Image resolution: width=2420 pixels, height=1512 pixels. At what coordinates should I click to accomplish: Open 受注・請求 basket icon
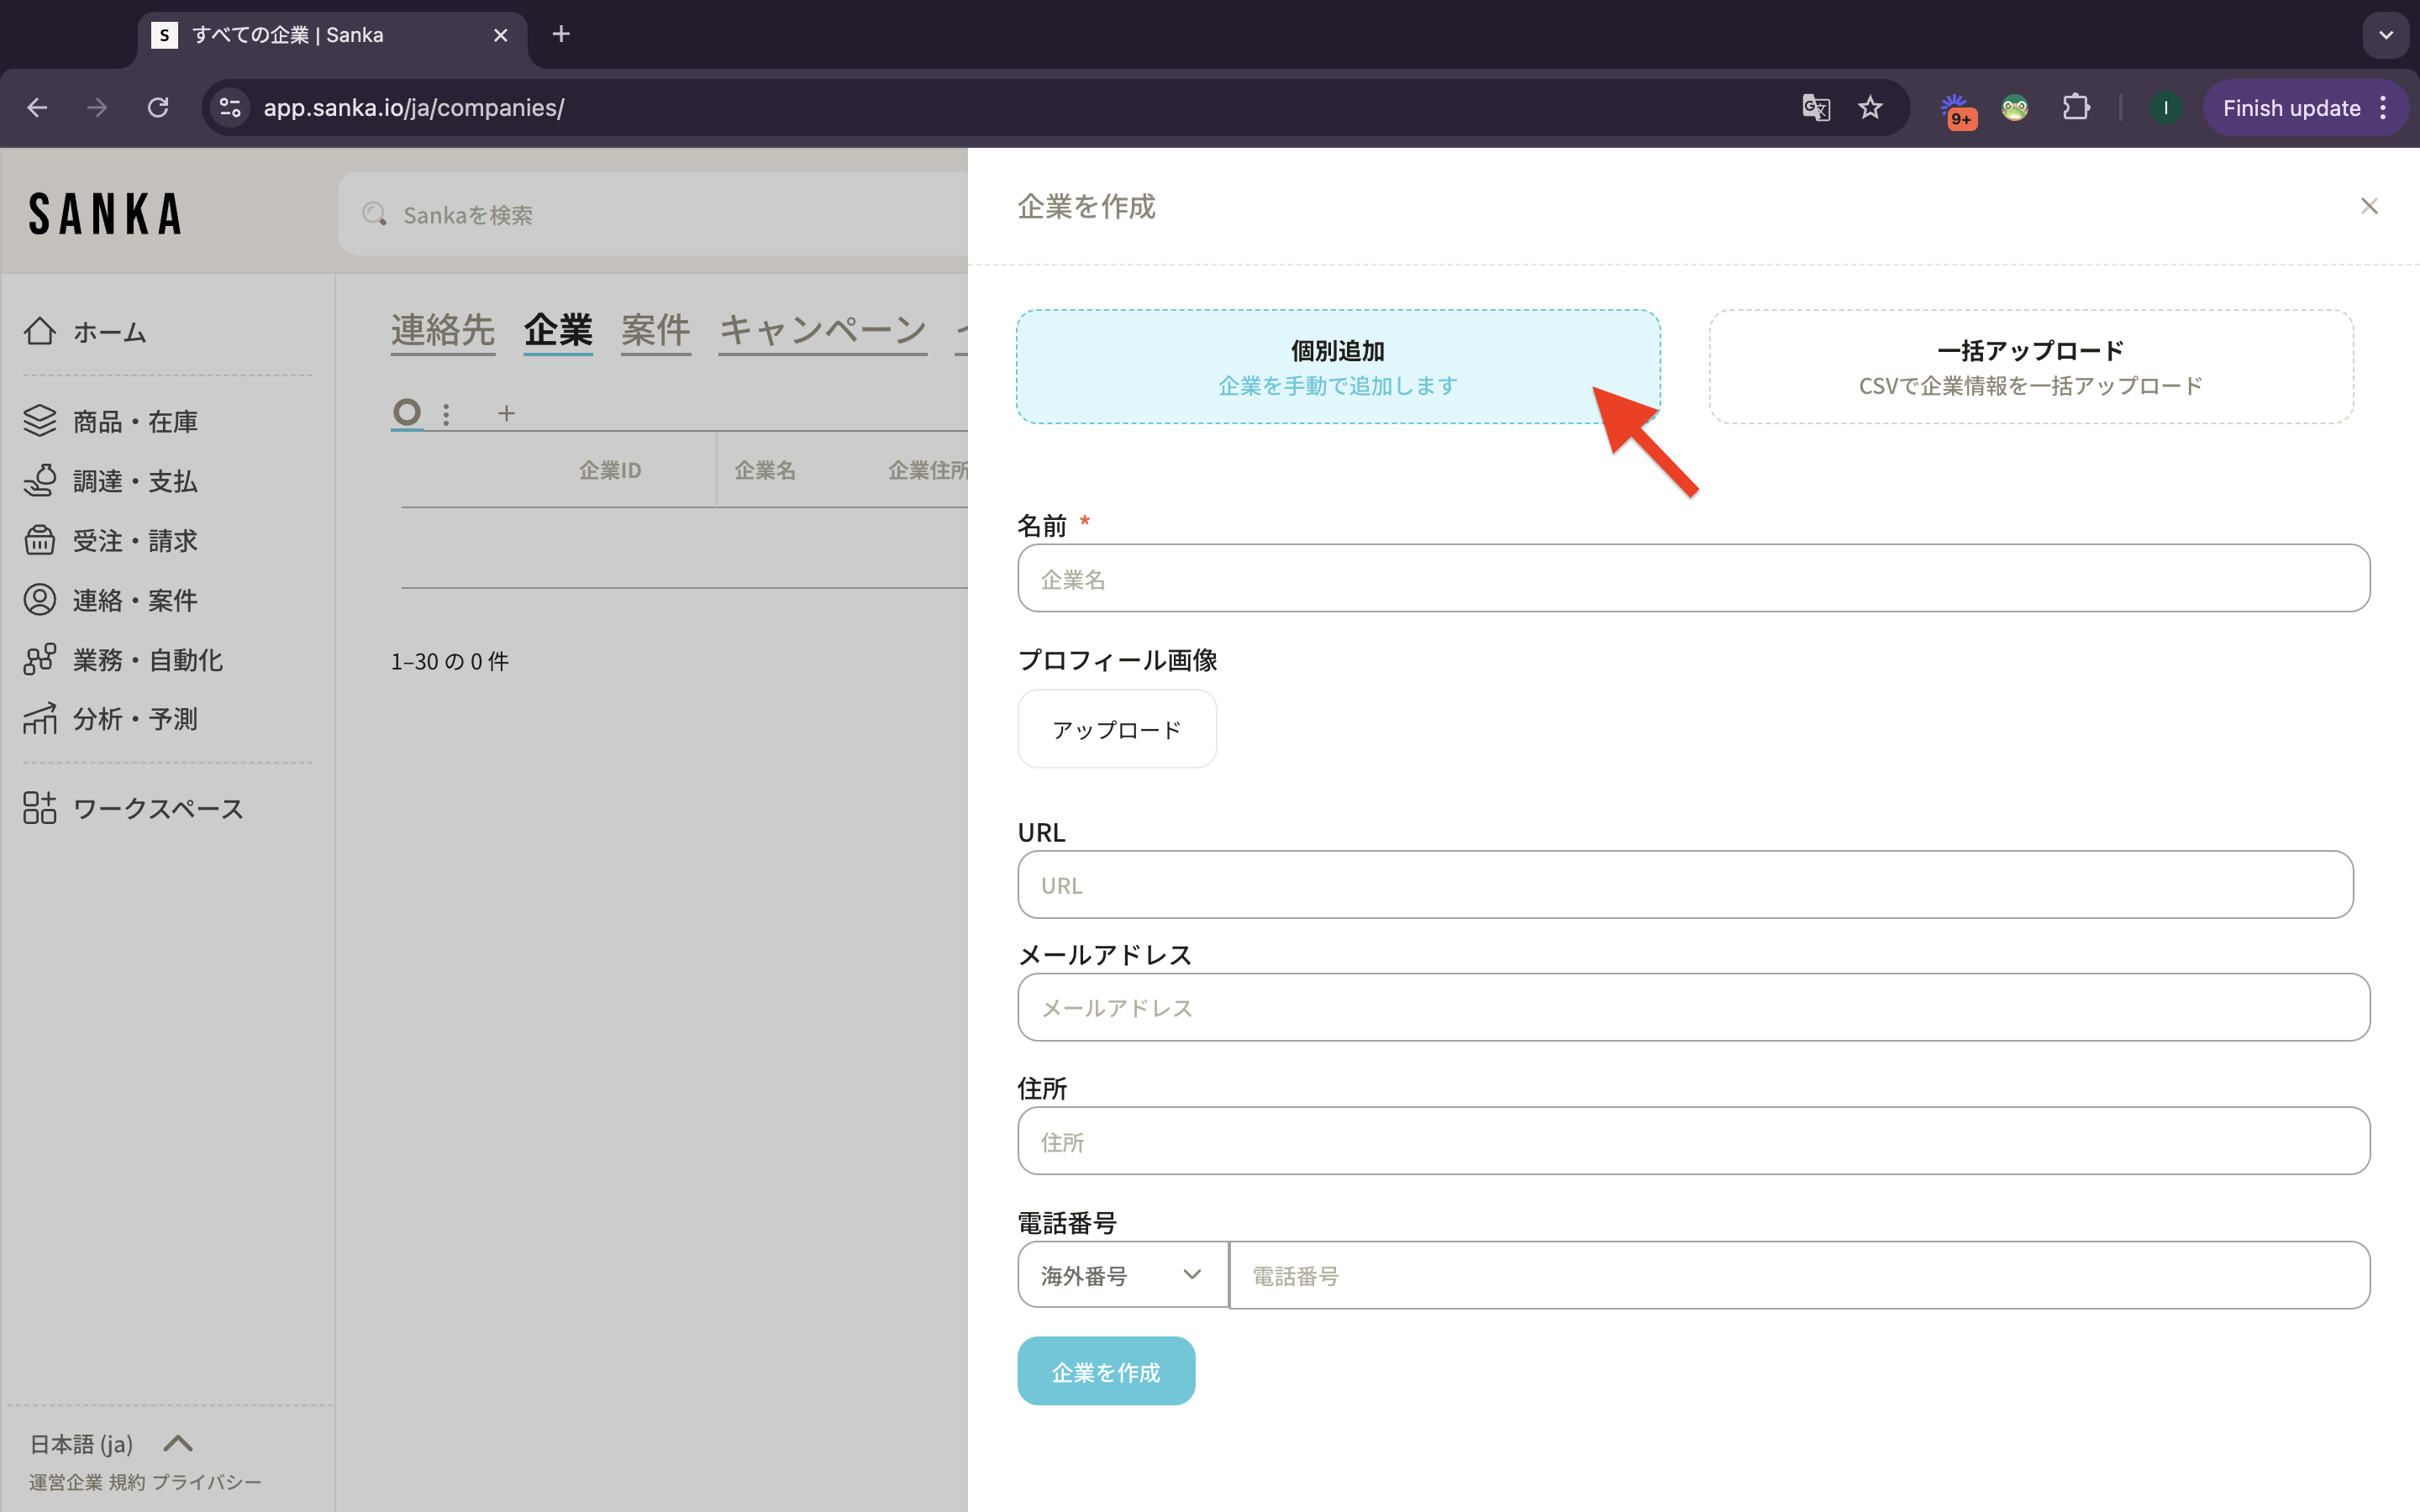40,540
